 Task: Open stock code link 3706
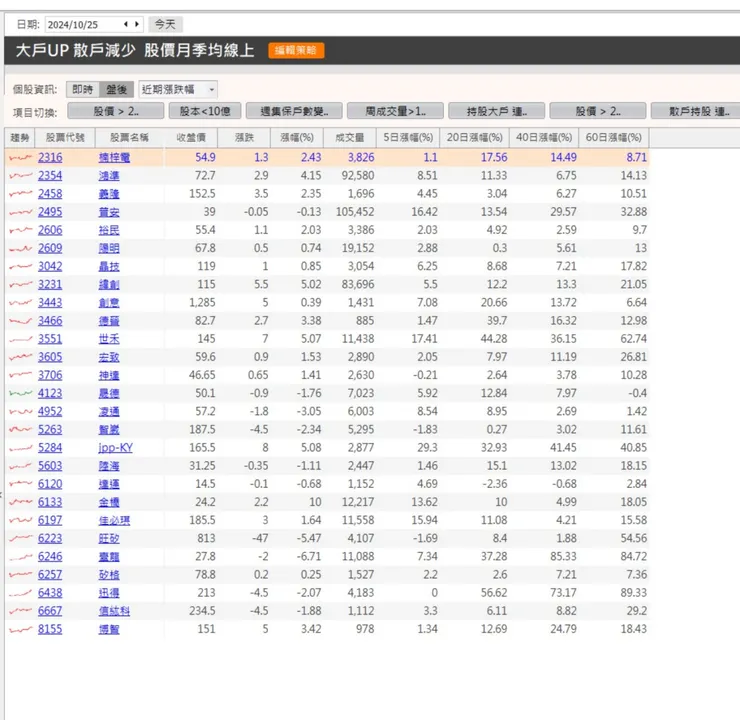[50, 375]
